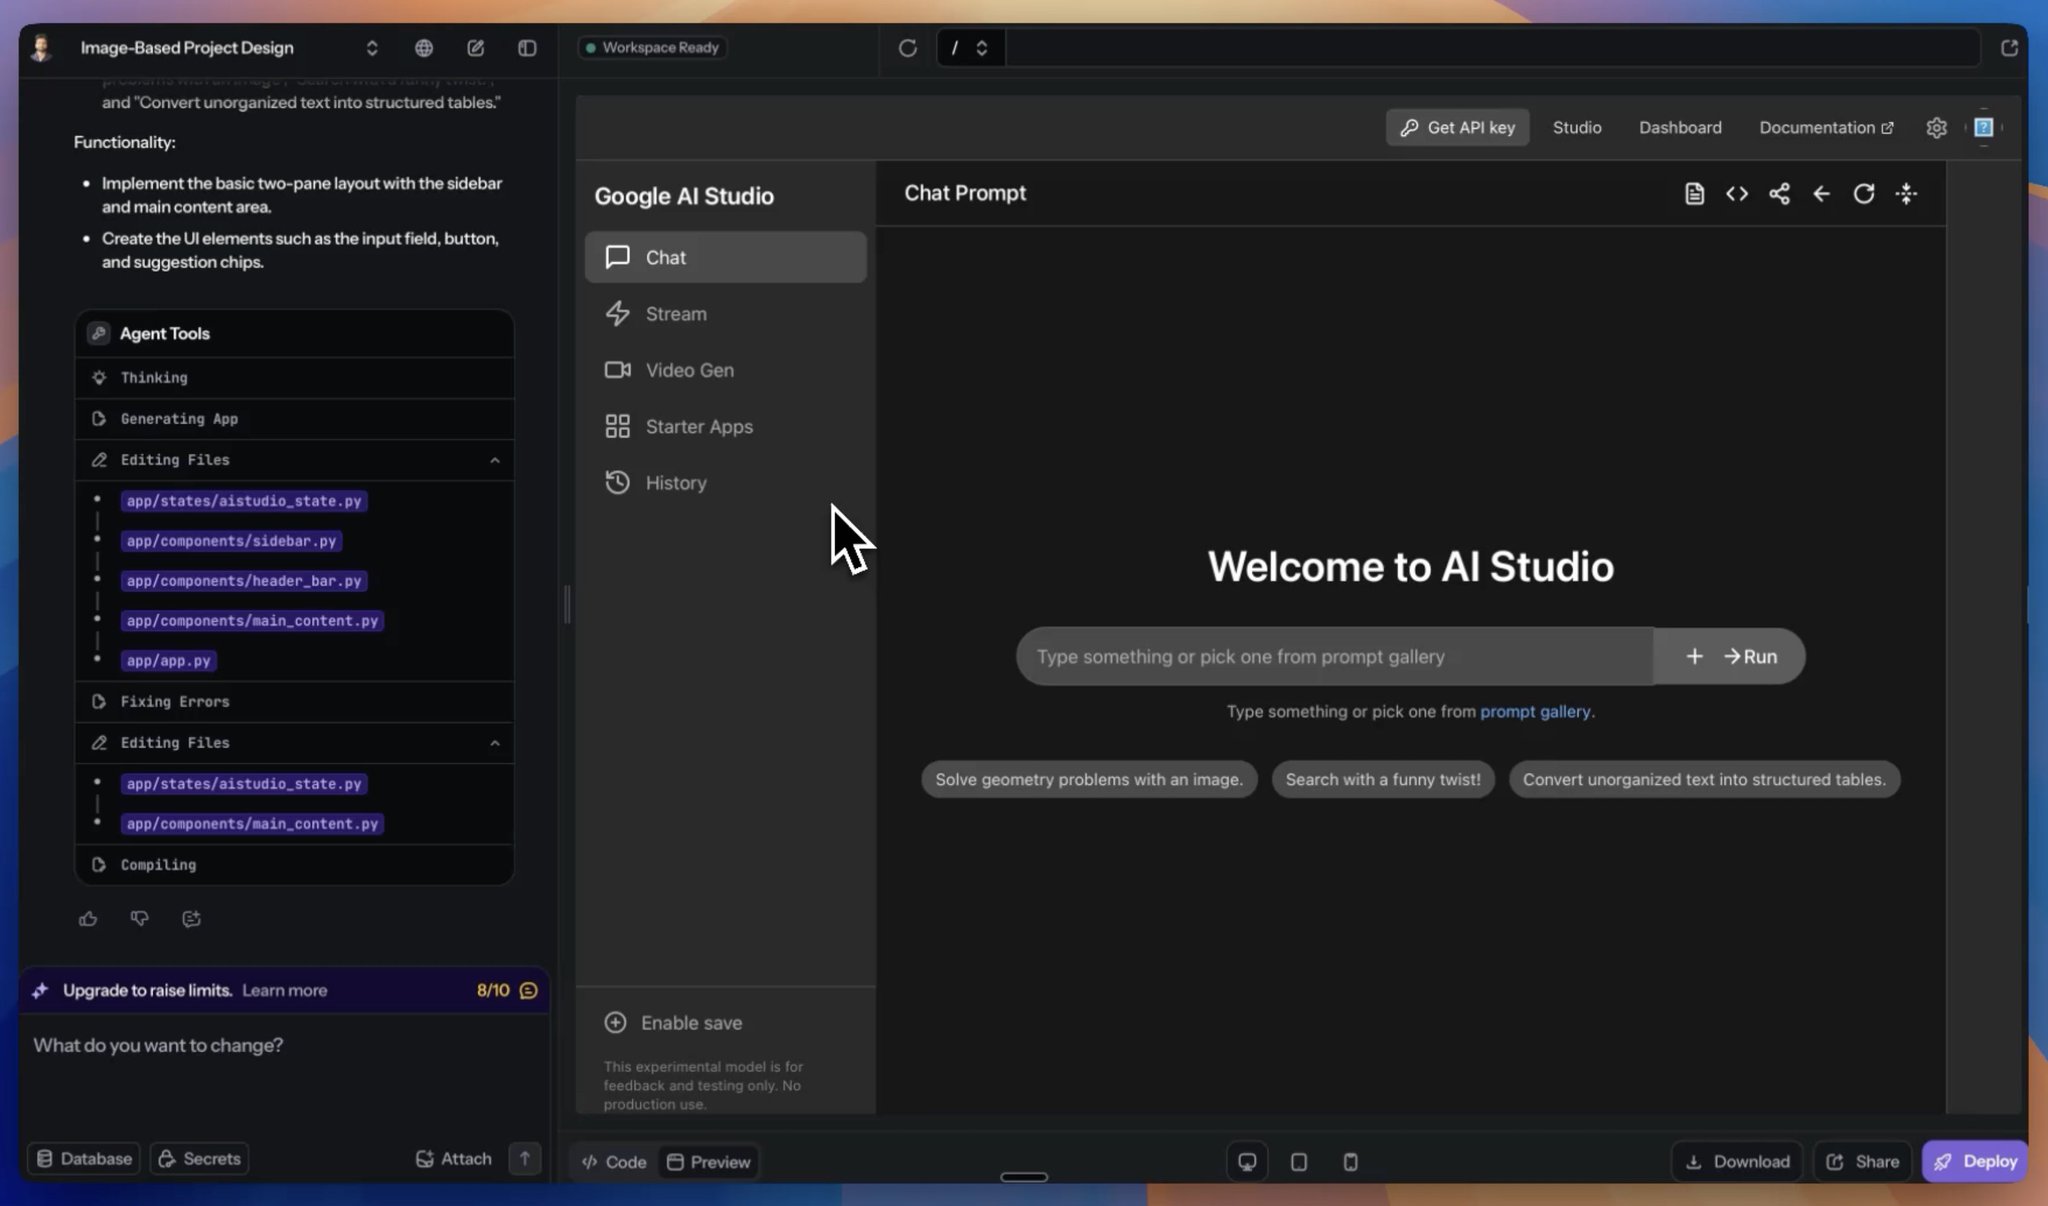Image resolution: width=2048 pixels, height=1206 pixels.
Task: Open the prompt gallery link
Action: (x=1535, y=712)
